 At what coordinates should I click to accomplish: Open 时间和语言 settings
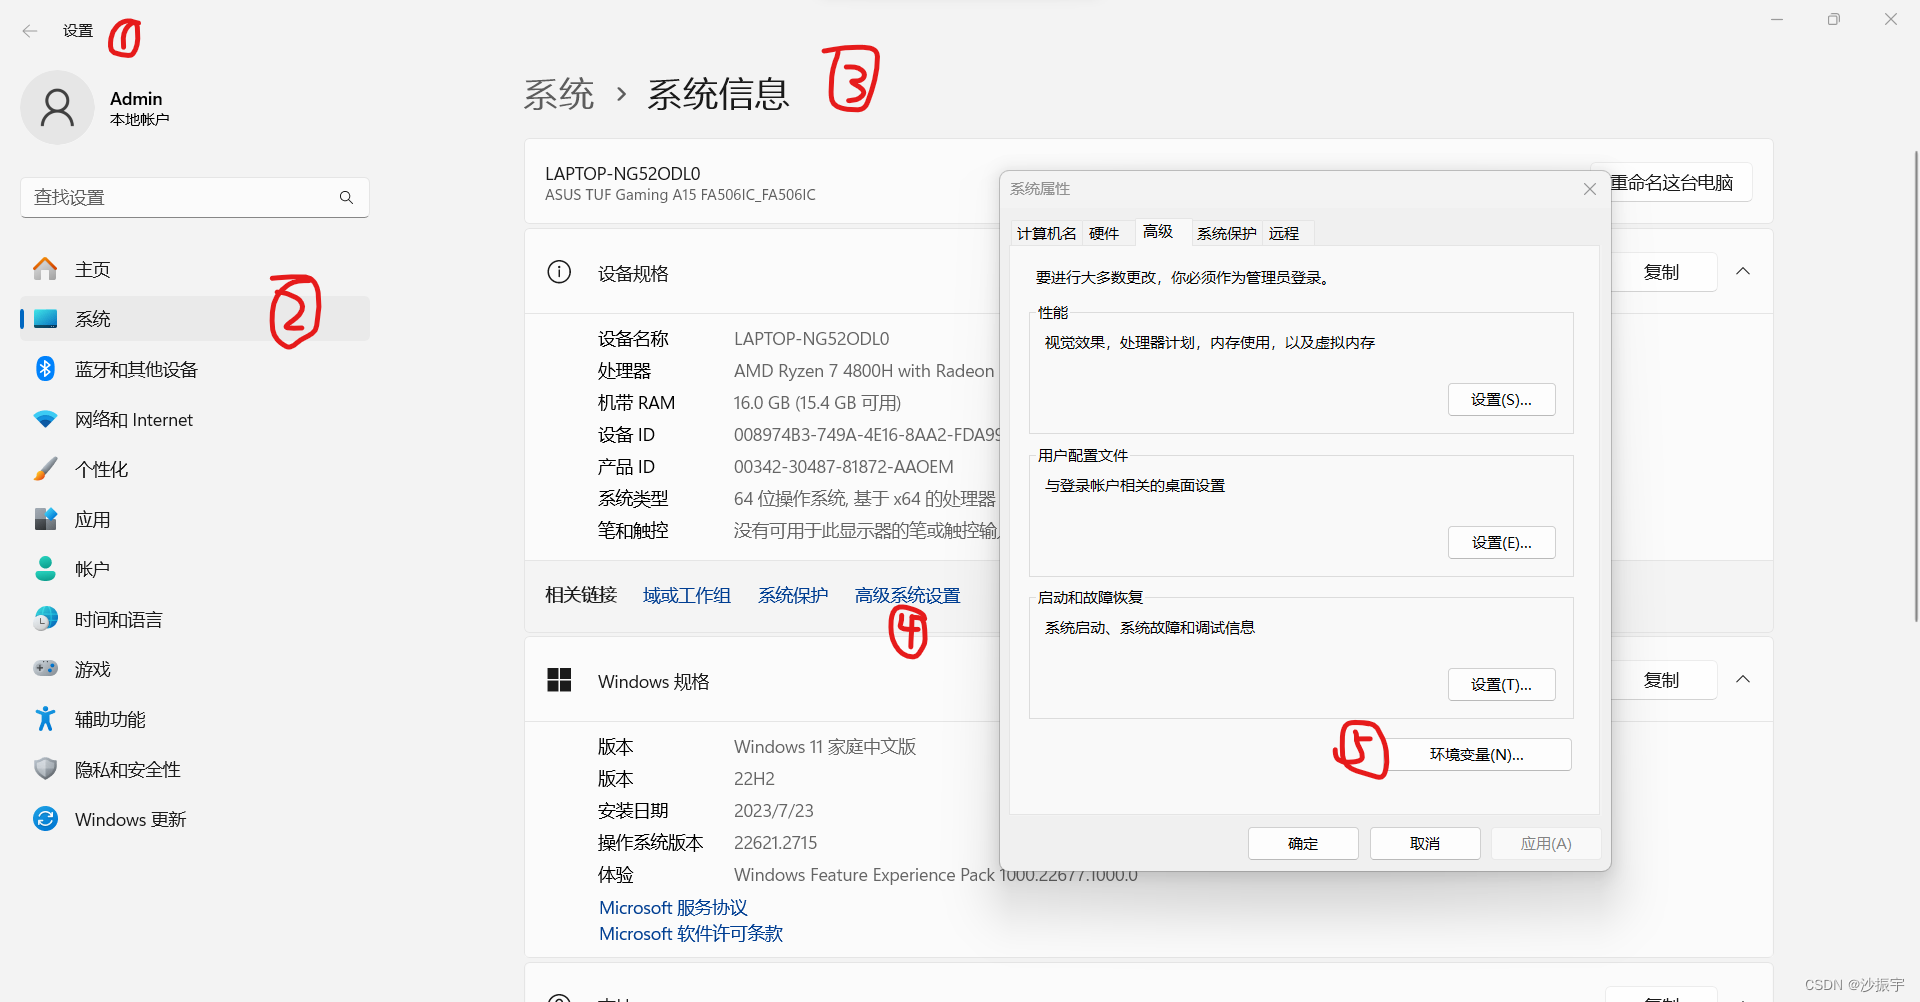click(x=195, y=619)
